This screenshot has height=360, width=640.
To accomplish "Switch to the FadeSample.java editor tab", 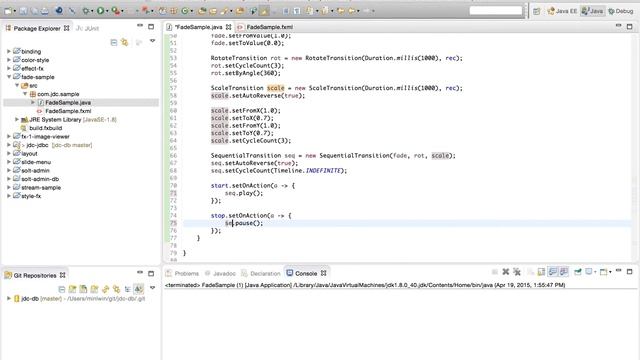I will (x=199, y=27).
